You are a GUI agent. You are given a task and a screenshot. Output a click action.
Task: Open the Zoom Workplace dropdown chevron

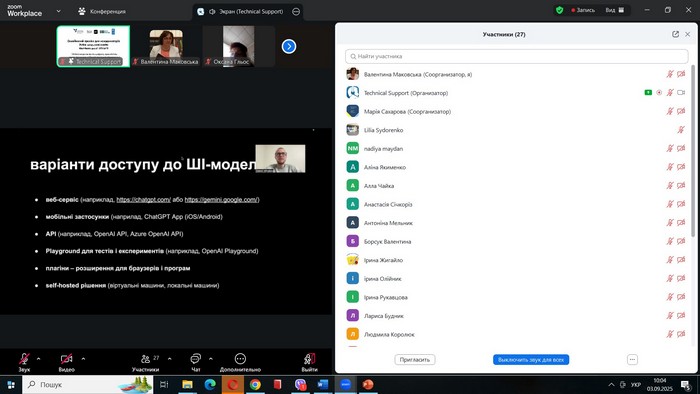tap(58, 11)
